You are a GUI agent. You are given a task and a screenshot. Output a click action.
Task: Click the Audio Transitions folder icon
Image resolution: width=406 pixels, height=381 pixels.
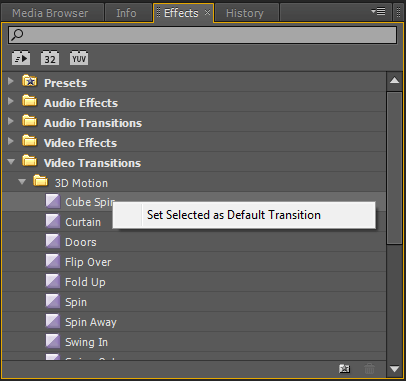[30, 121]
